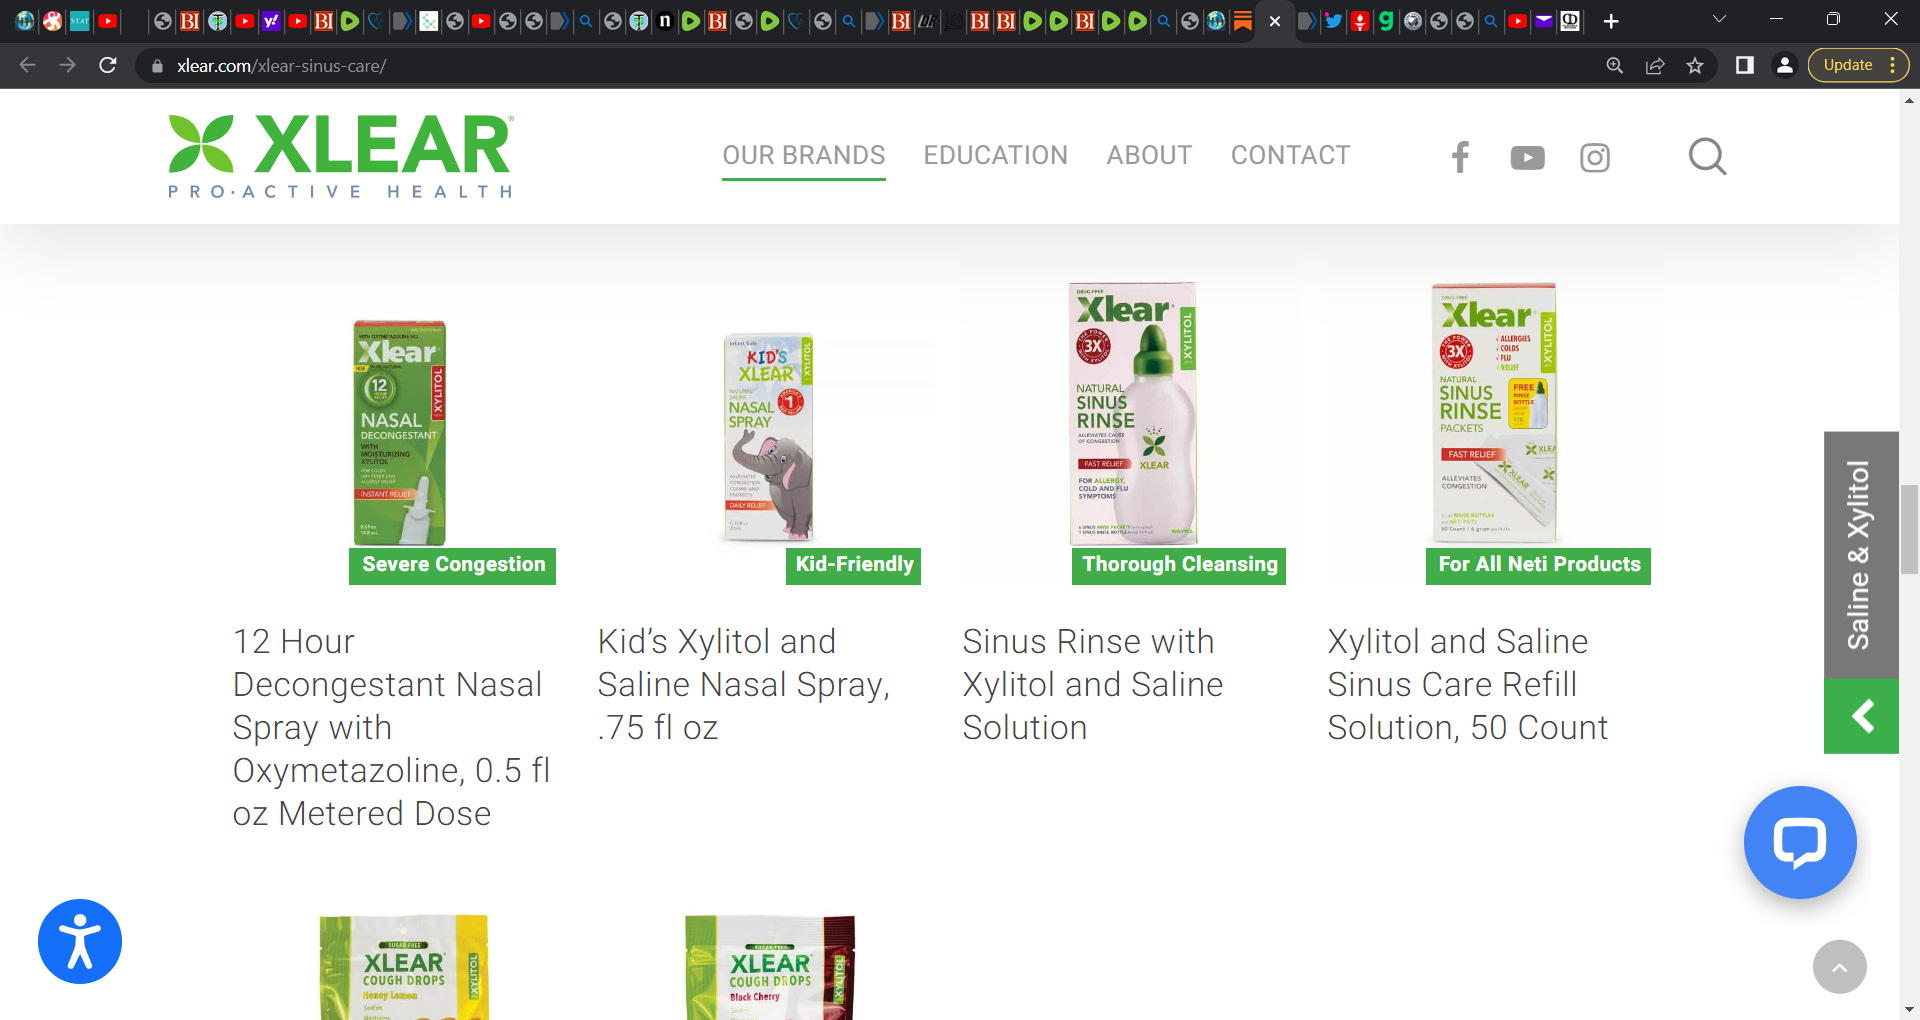Open Kid's Xylitol and Saline Nasal Spray link
This screenshot has width=1920, height=1020.
(743, 684)
